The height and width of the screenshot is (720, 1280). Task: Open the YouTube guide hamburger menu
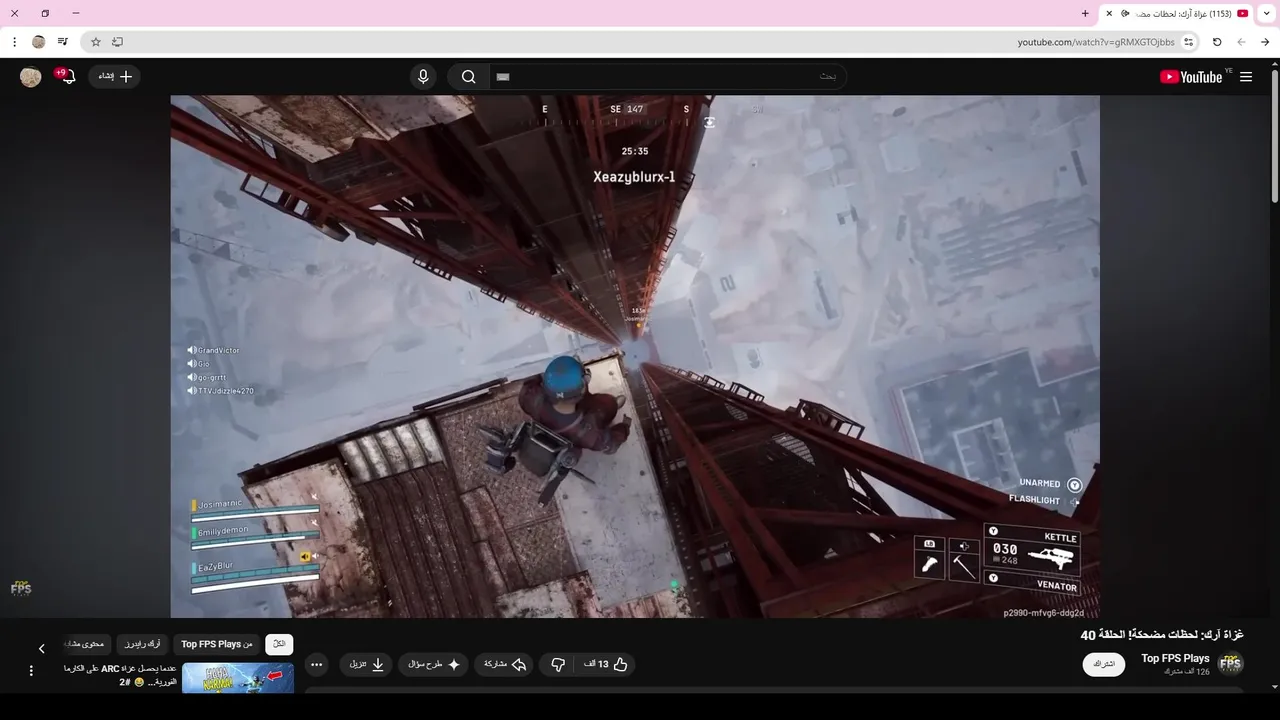coord(1246,77)
